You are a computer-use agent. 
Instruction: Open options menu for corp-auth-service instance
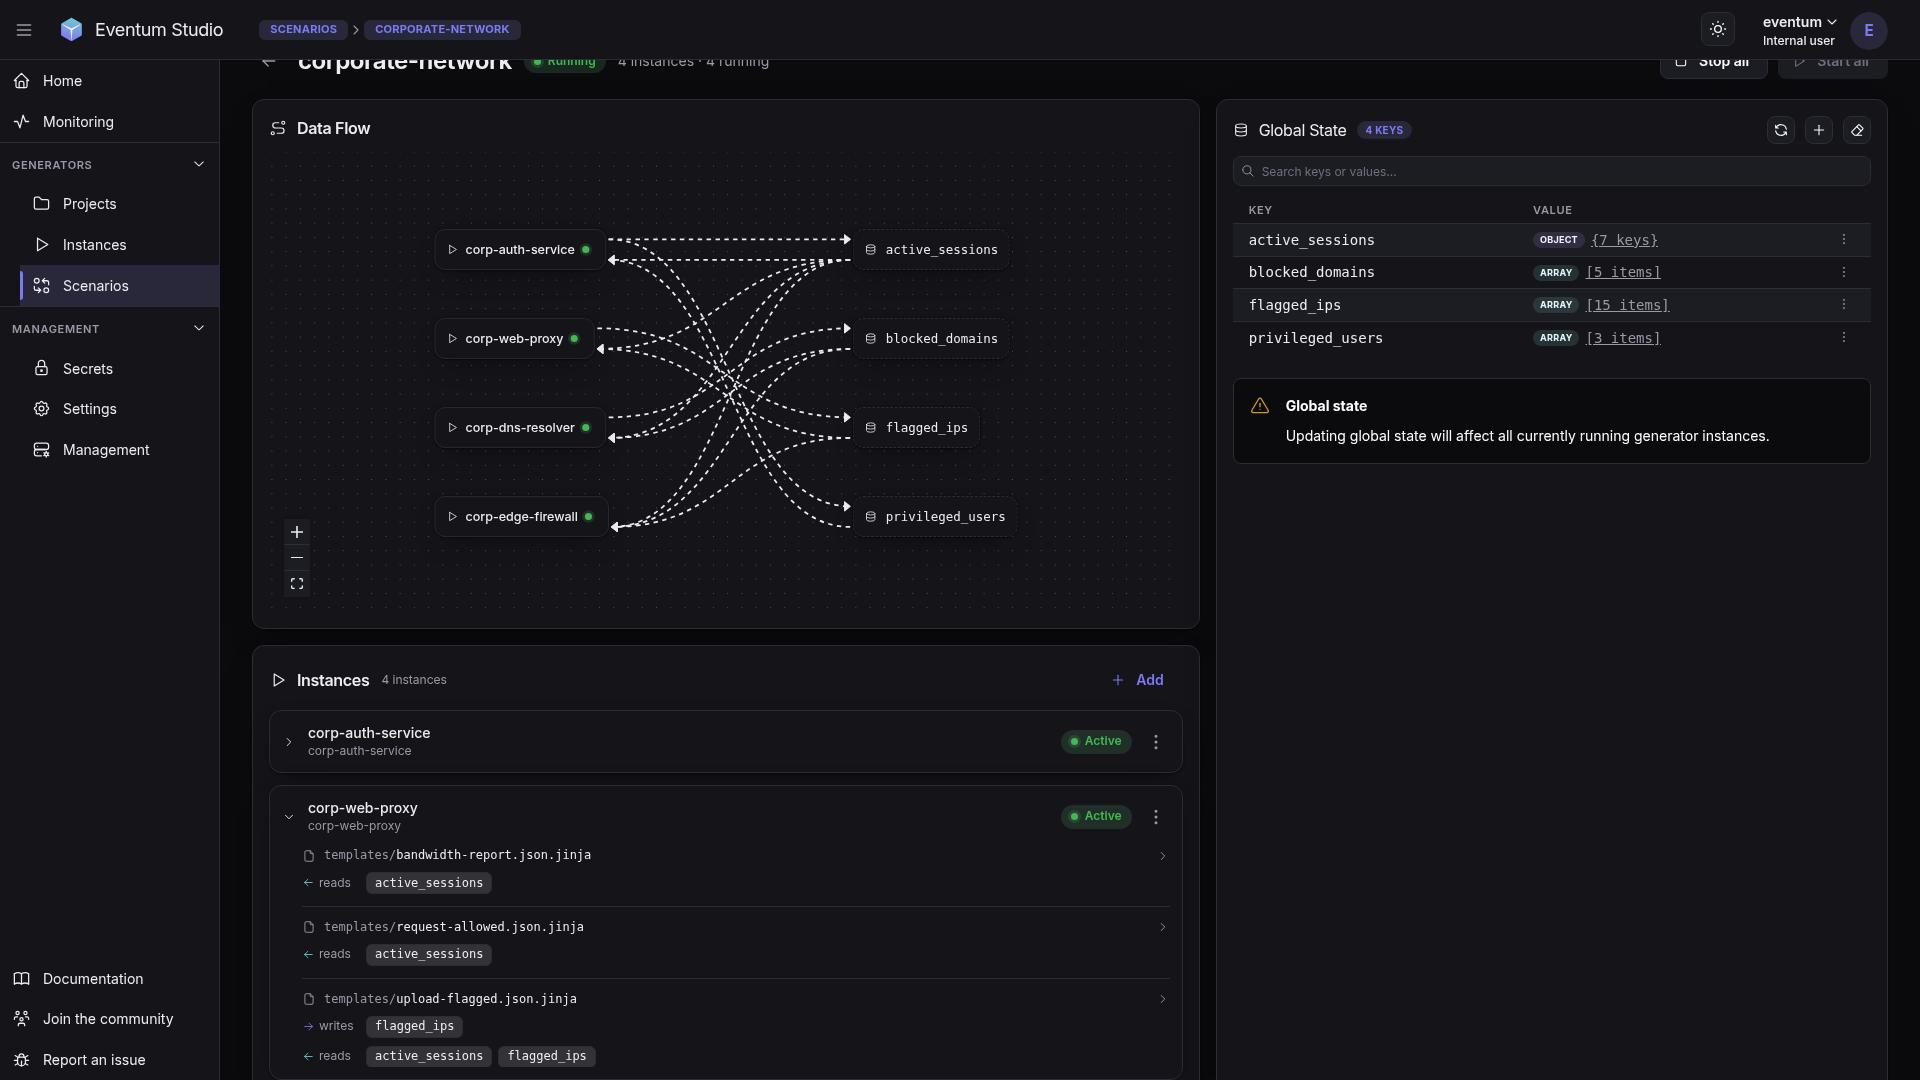coord(1156,742)
